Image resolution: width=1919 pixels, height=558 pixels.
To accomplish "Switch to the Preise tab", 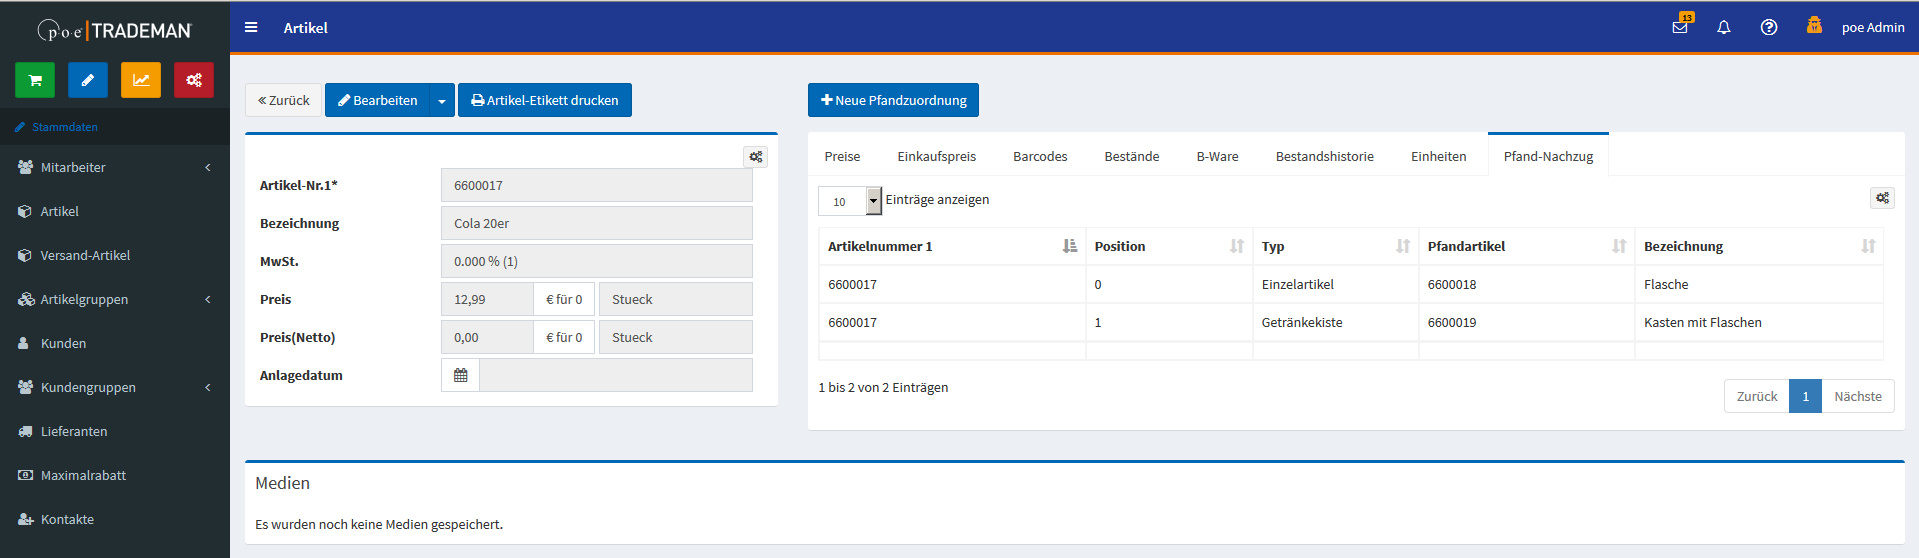I will click(842, 156).
